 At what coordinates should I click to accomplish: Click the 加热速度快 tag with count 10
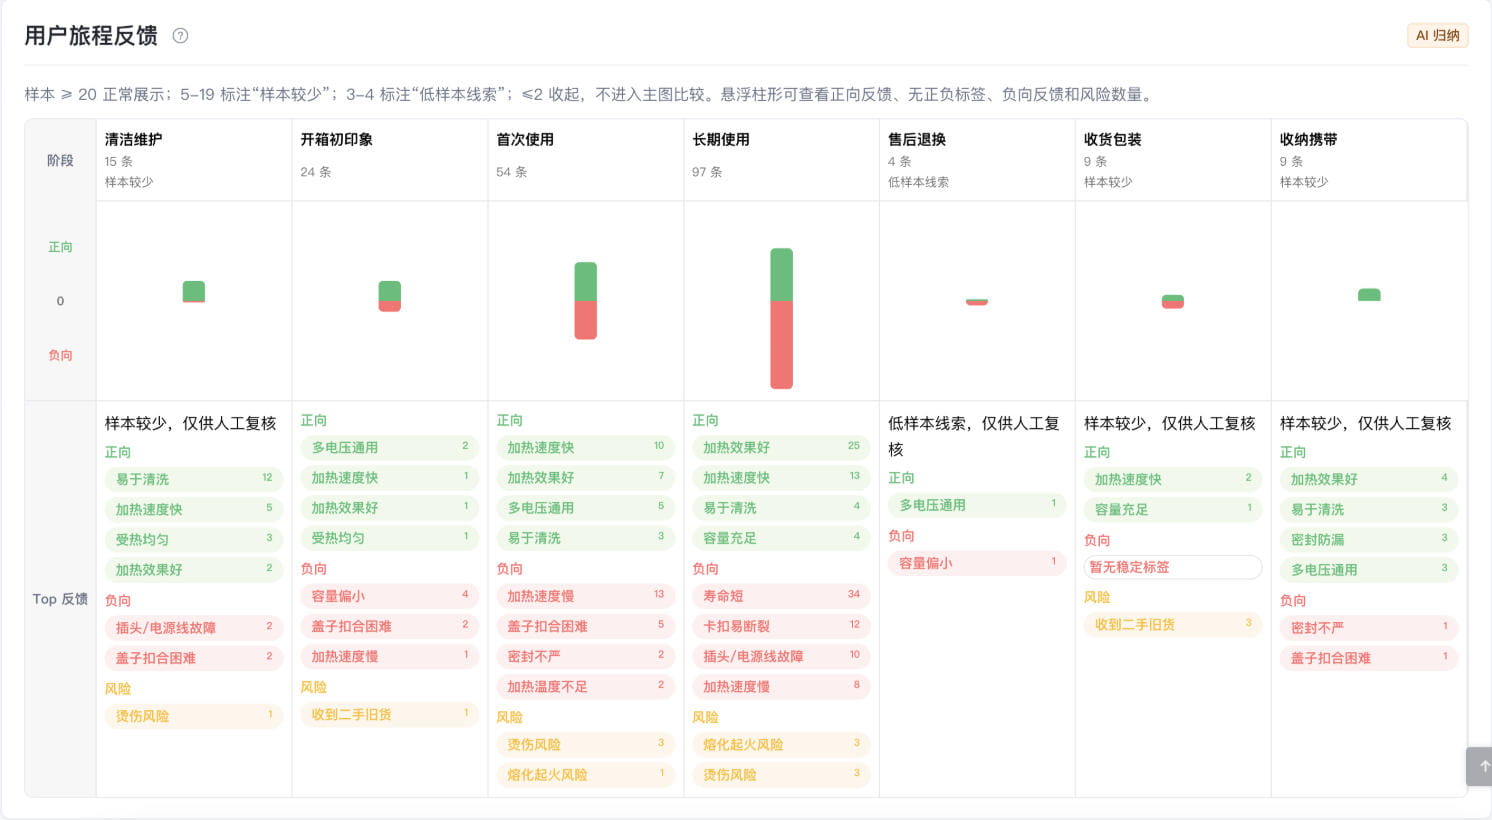(x=586, y=447)
